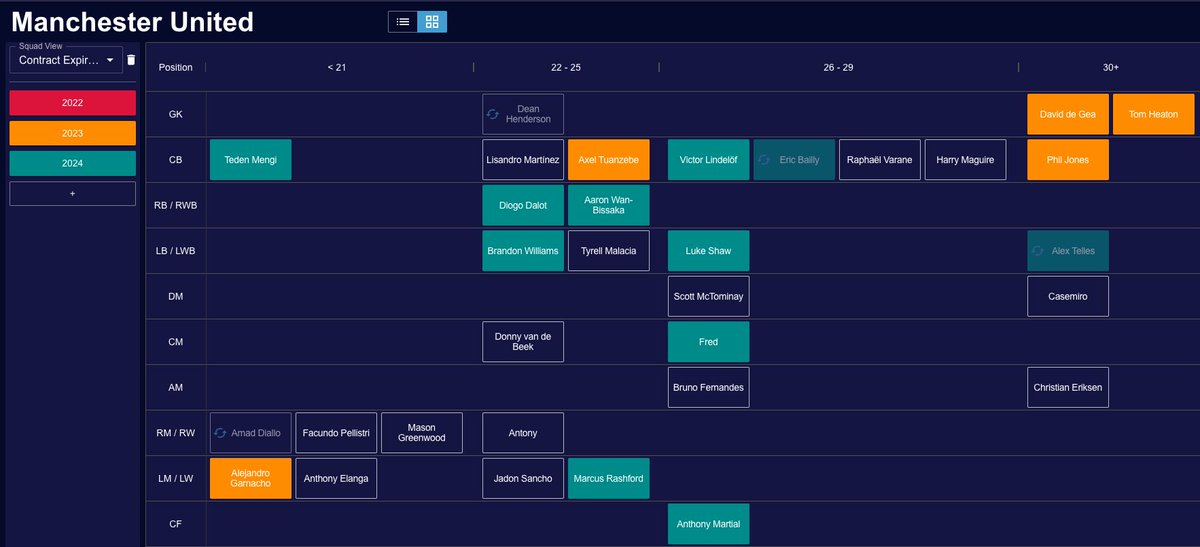This screenshot has width=1200, height=547.
Task: Click the < 21 age column header
Action: pos(337,68)
